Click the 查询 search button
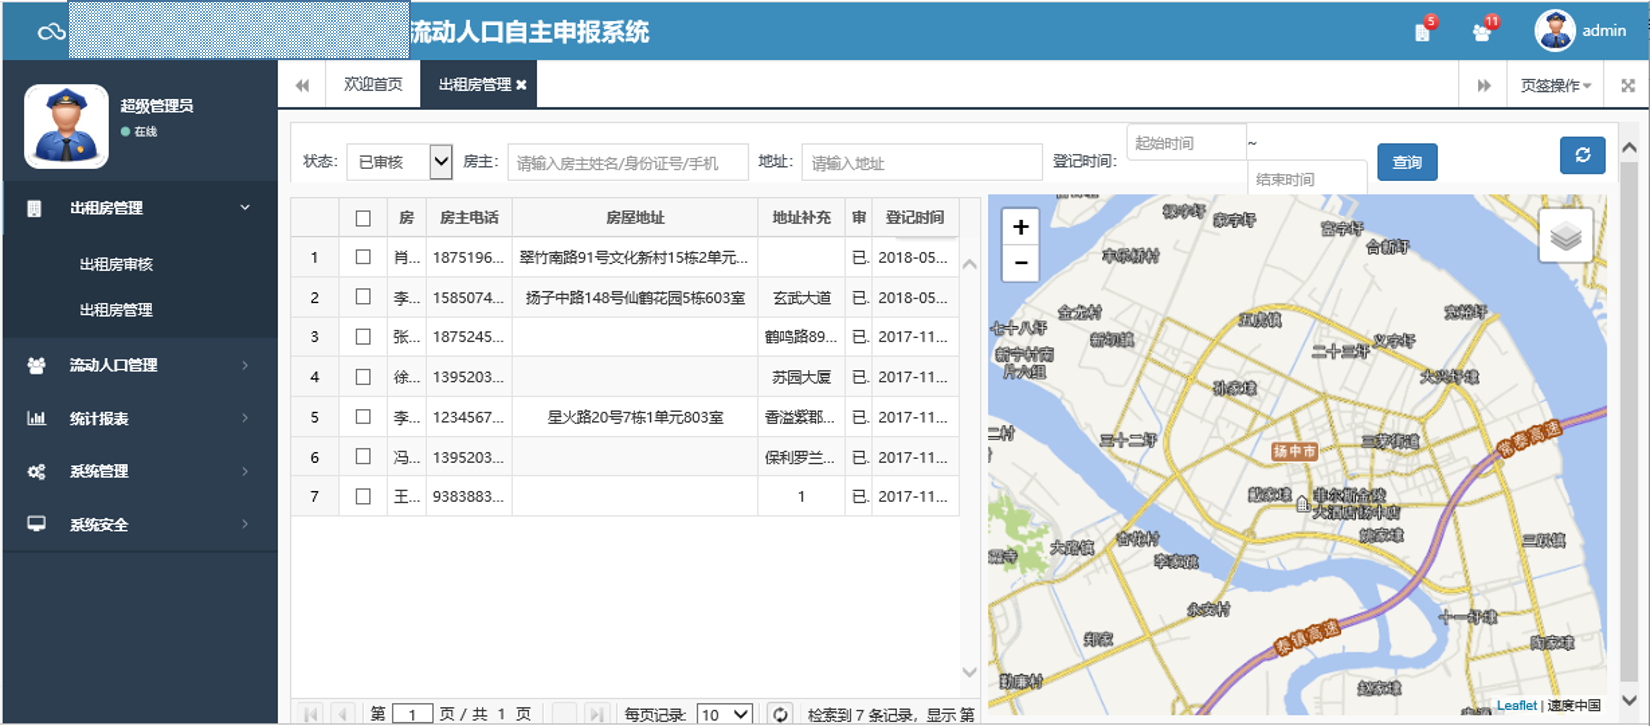This screenshot has width=1650, height=726. click(1406, 162)
